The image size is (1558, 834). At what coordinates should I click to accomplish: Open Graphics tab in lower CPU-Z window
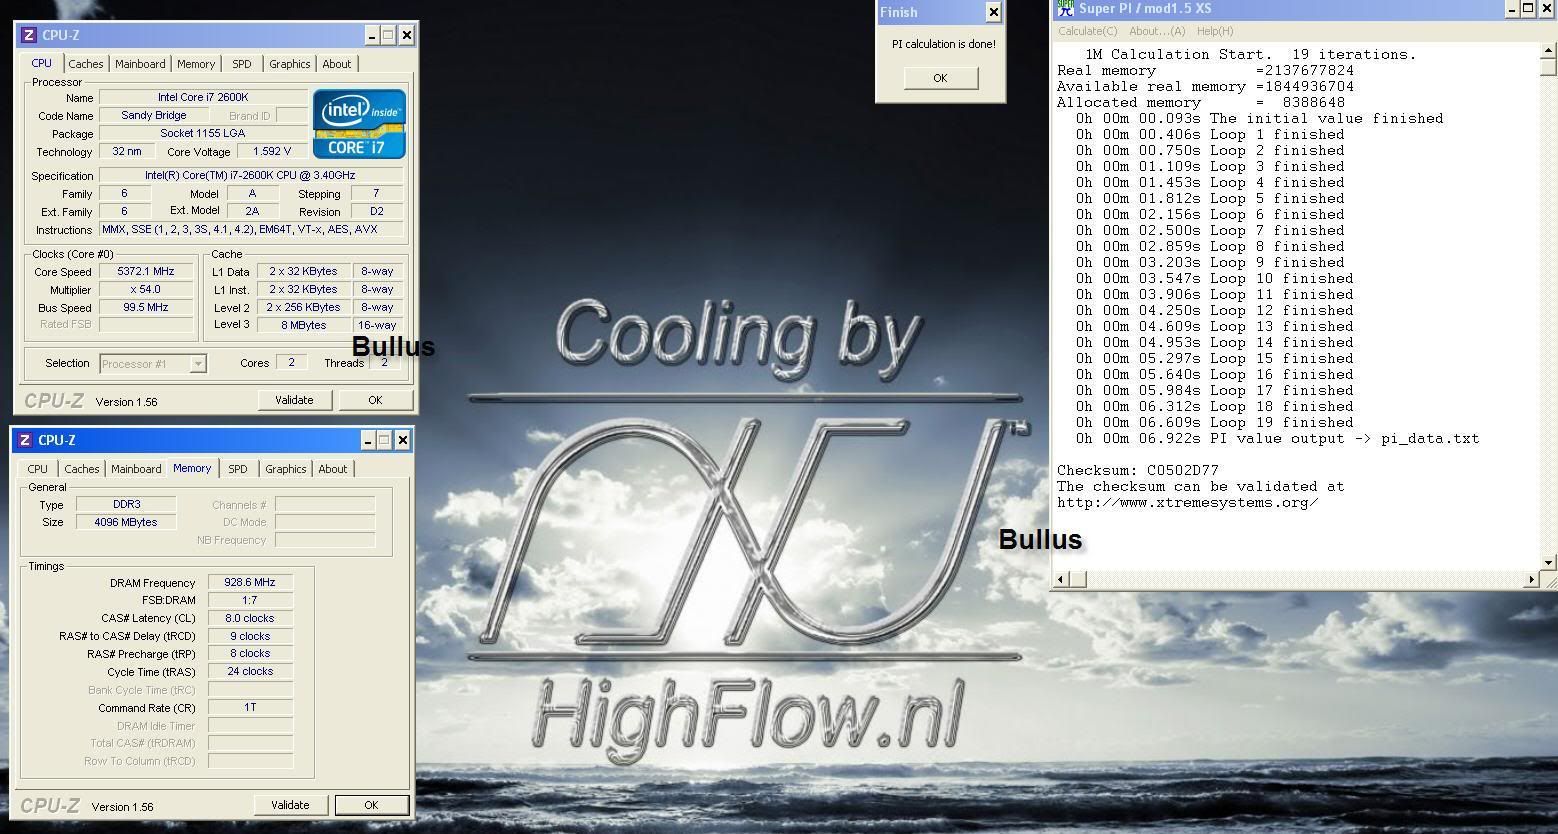pyautogui.click(x=286, y=469)
